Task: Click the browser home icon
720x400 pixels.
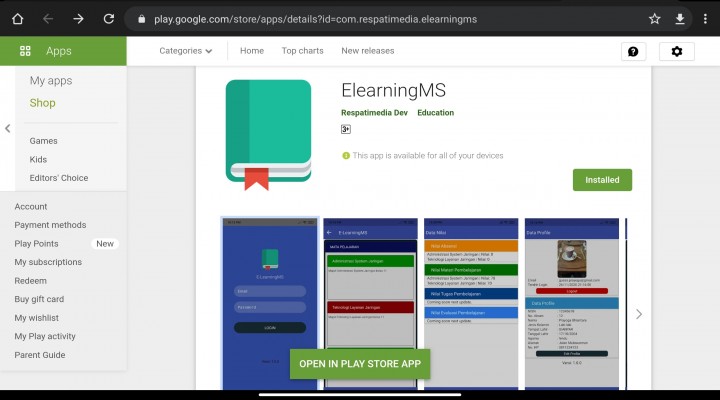Action: tap(18, 18)
